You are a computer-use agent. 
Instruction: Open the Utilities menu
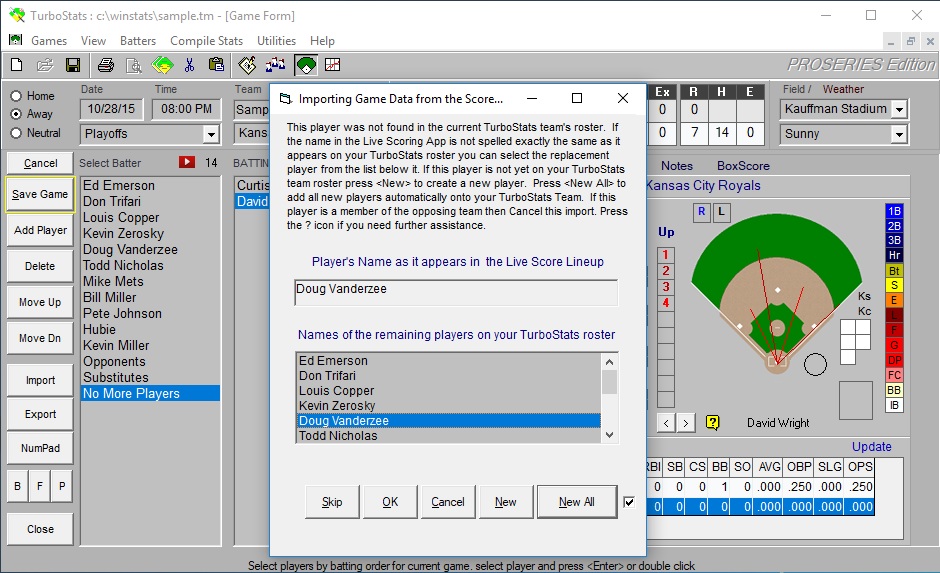[276, 41]
